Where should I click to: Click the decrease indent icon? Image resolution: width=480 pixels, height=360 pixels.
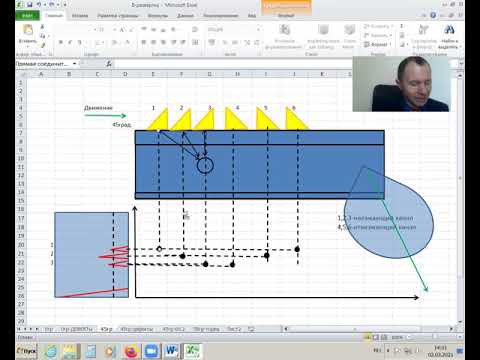174,42
